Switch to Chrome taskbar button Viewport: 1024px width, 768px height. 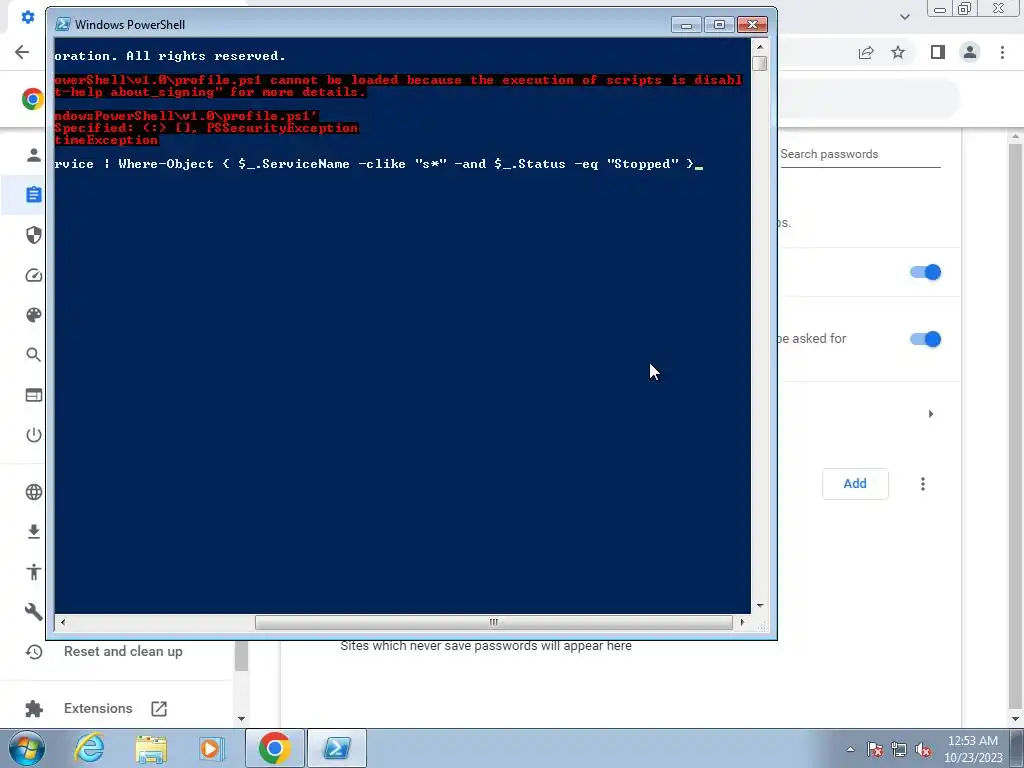click(x=275, y=748)
